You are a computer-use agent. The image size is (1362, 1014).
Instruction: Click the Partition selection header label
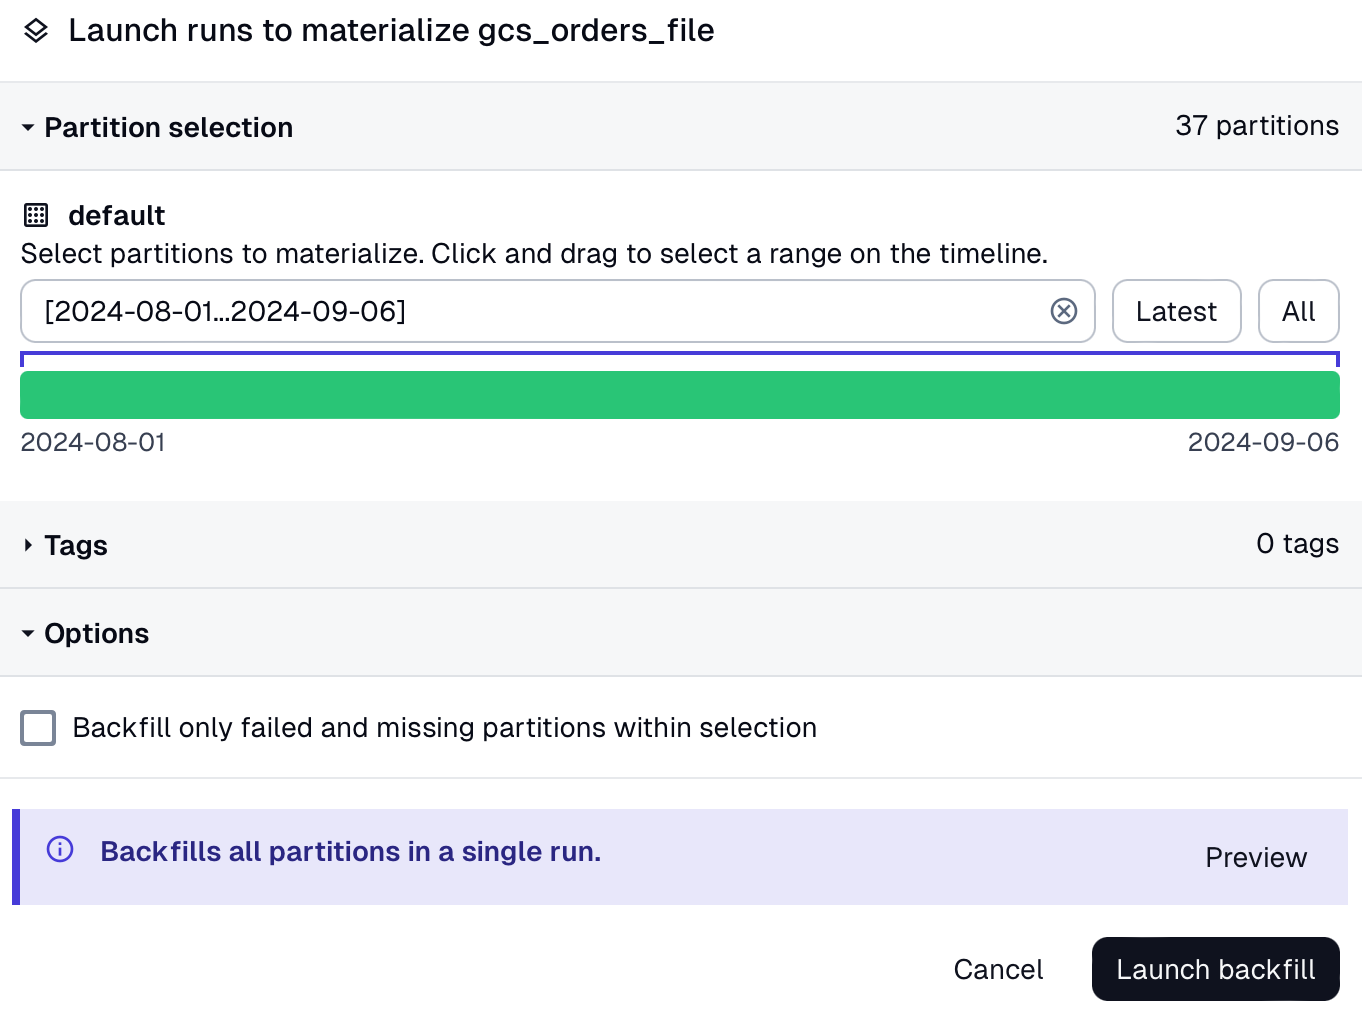(x=169, y=128)
